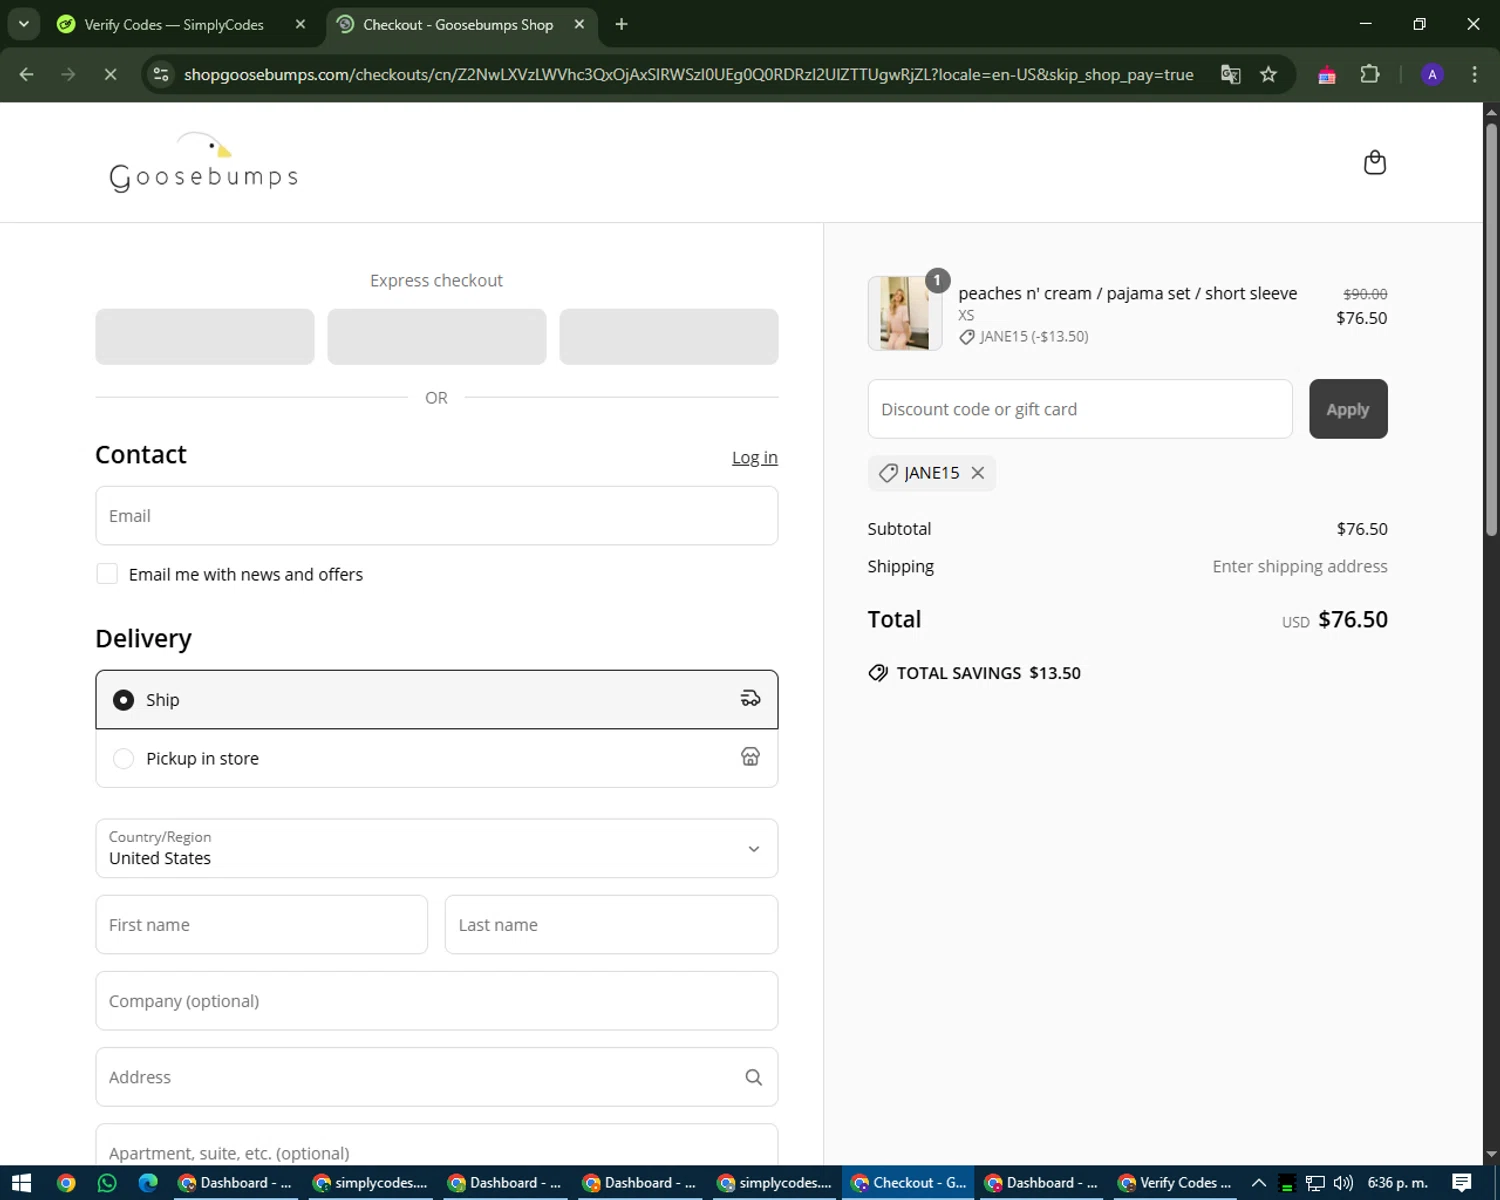Open the Verify Codes taskbar window
The width and height of the screenshot is (1500, 1200).
(x=1174, y=1183)
